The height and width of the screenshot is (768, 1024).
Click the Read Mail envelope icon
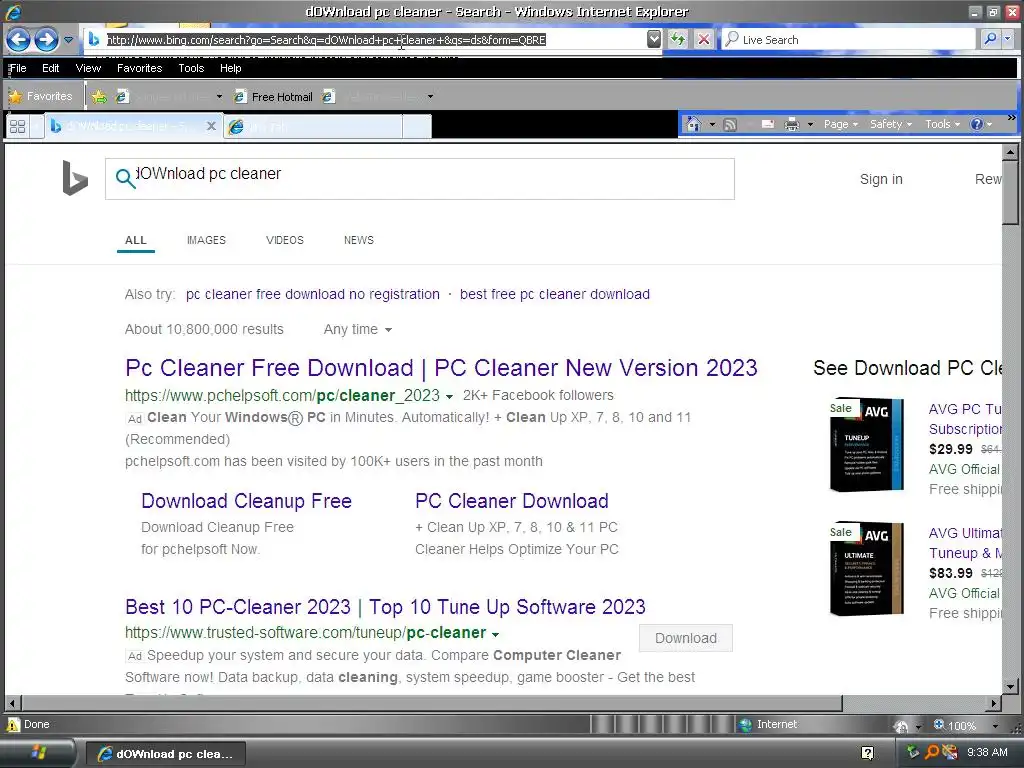pos(768,124)
